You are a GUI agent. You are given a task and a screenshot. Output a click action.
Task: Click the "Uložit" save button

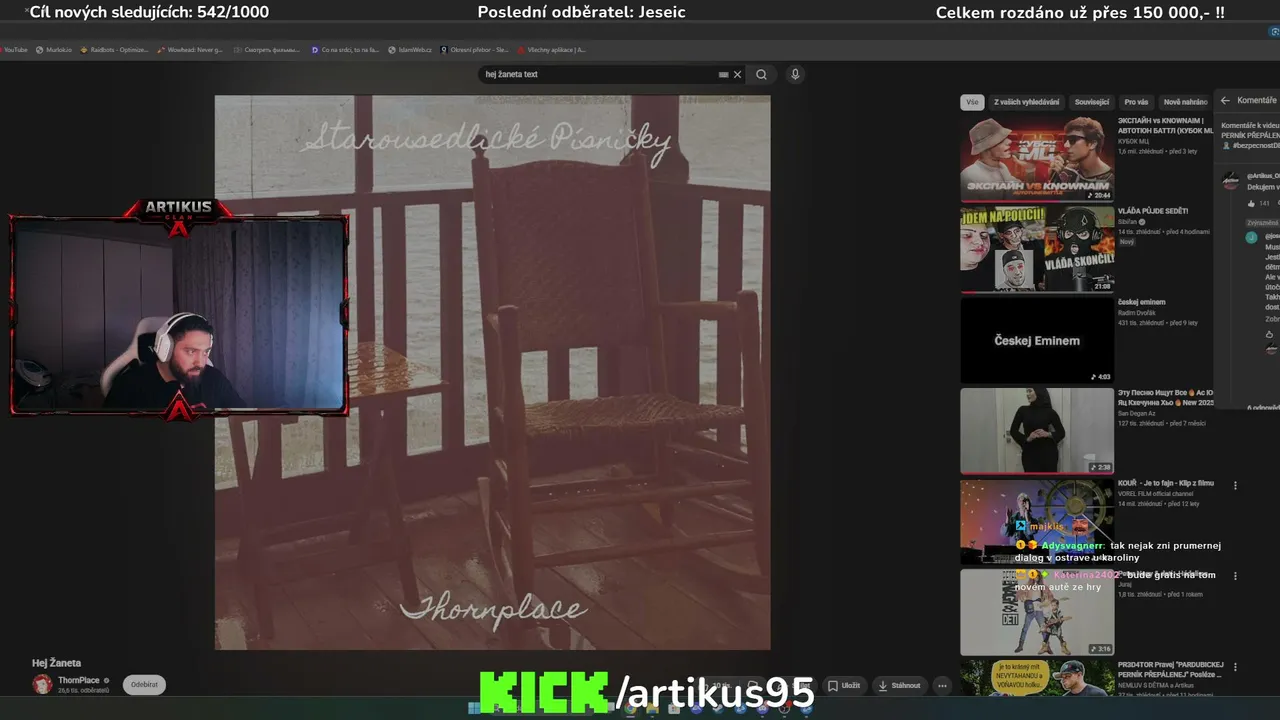tap(844, 686)
